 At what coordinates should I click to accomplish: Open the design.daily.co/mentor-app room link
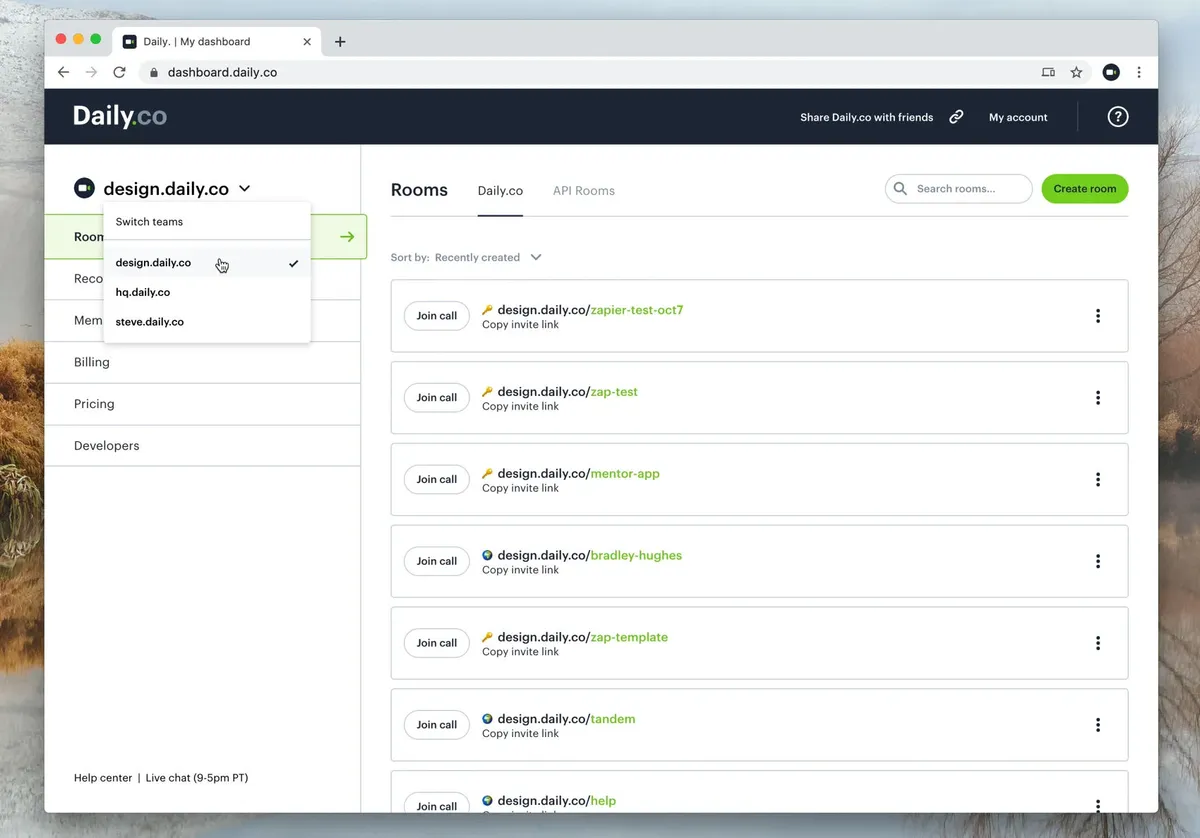coord(579,474)
